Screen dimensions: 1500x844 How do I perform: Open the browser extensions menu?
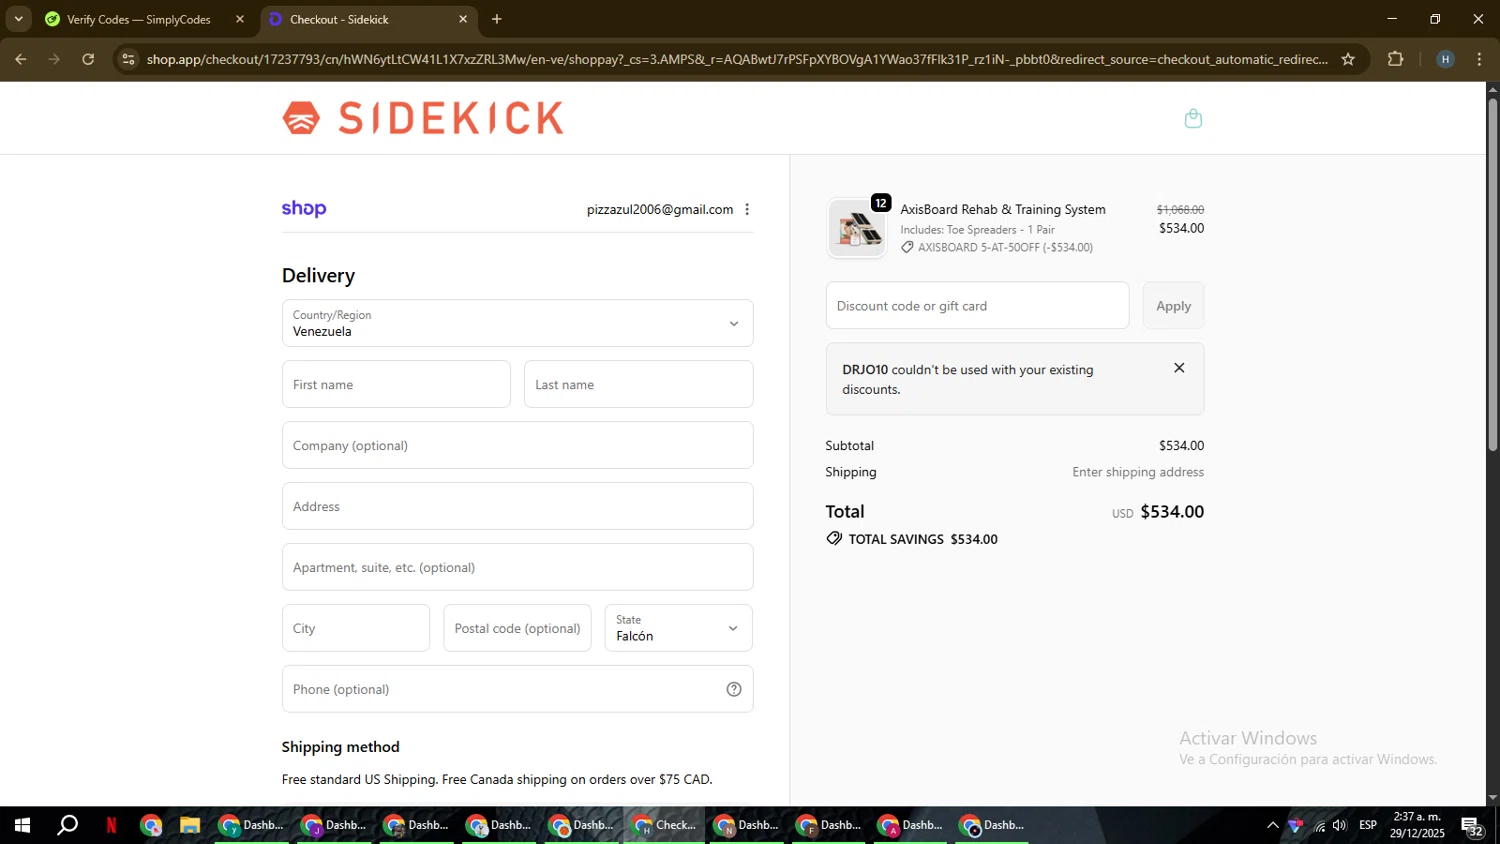pos(1396,59)
